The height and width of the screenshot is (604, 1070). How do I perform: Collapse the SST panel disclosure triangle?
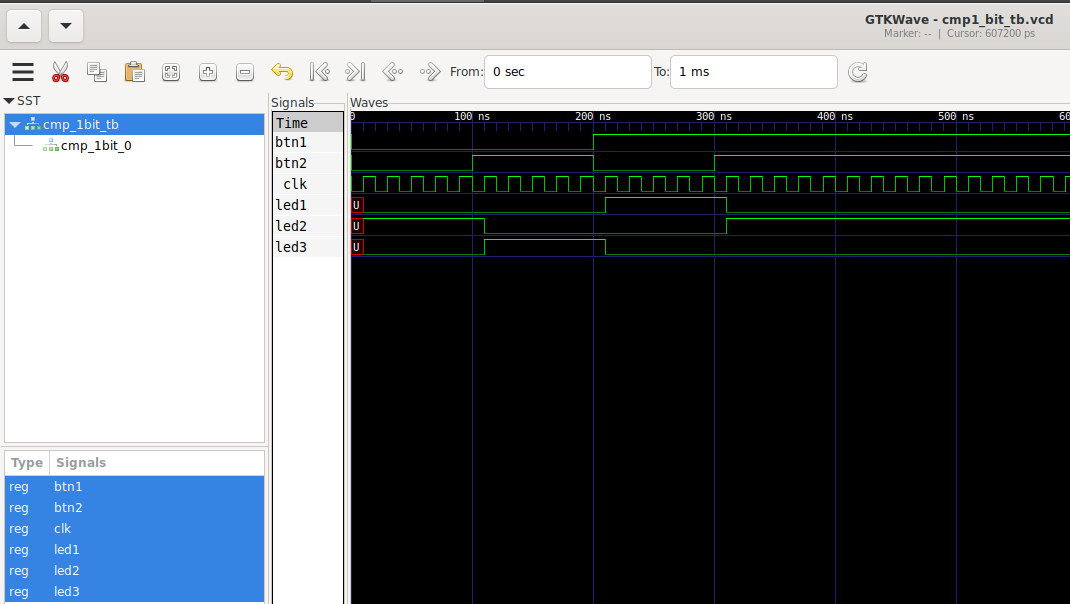click(9, 101)
